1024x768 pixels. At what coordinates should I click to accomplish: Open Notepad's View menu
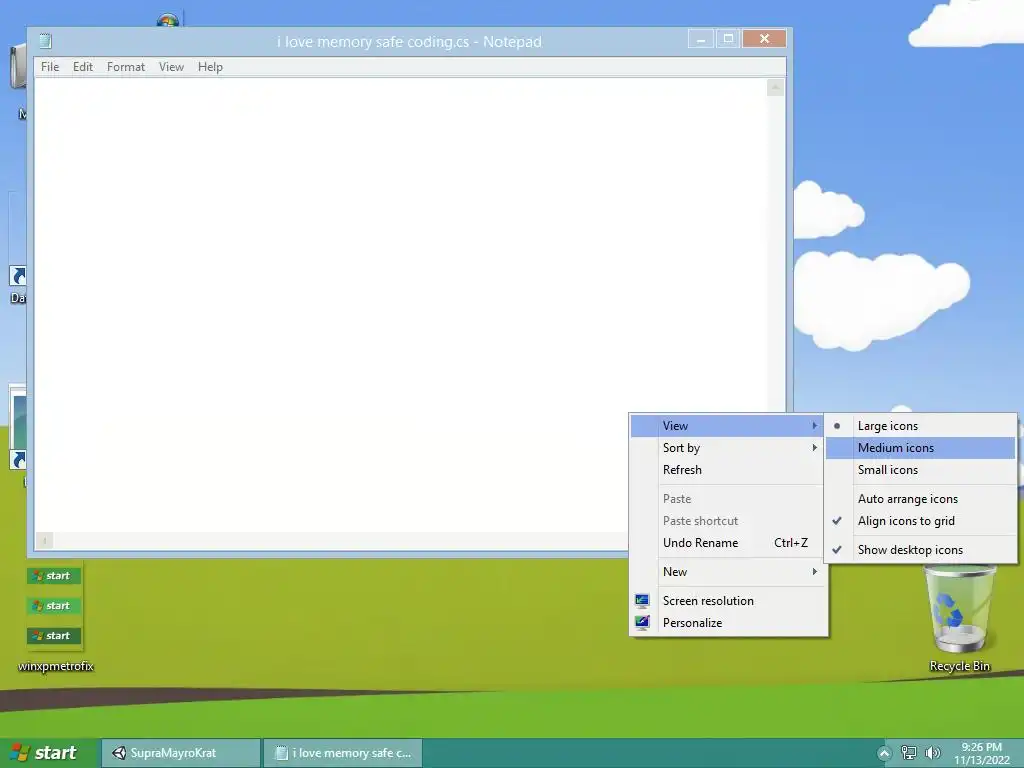pyautogui.click(x=171, y=67)
